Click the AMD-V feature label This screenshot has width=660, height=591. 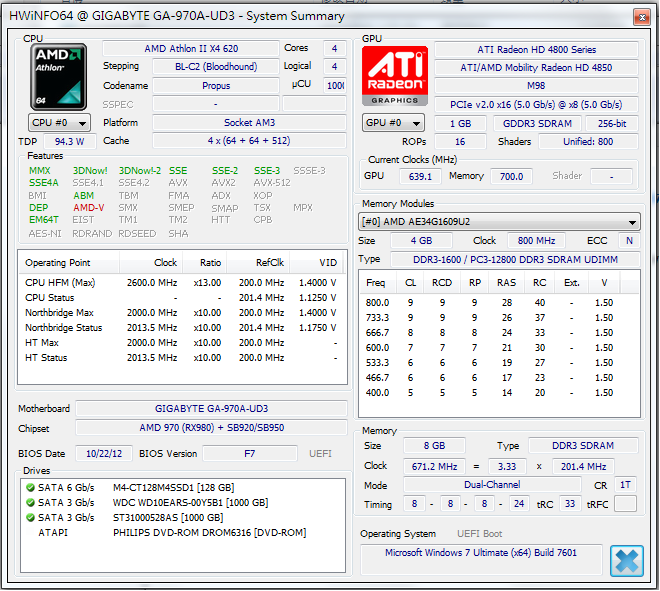point(88,208)
